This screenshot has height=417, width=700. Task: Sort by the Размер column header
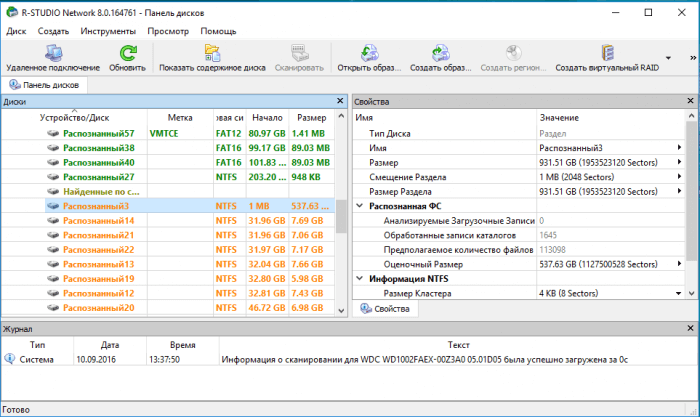coord(311,118)
